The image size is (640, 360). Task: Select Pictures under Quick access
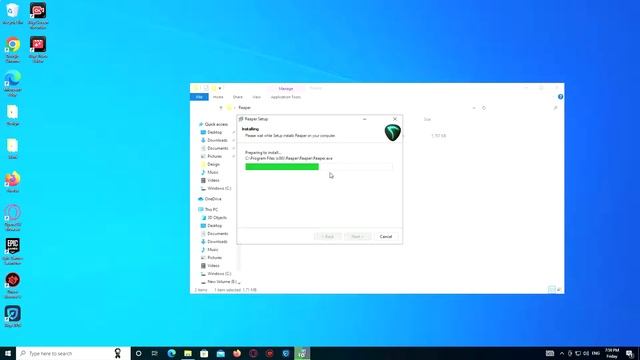(x=211, y=156)
